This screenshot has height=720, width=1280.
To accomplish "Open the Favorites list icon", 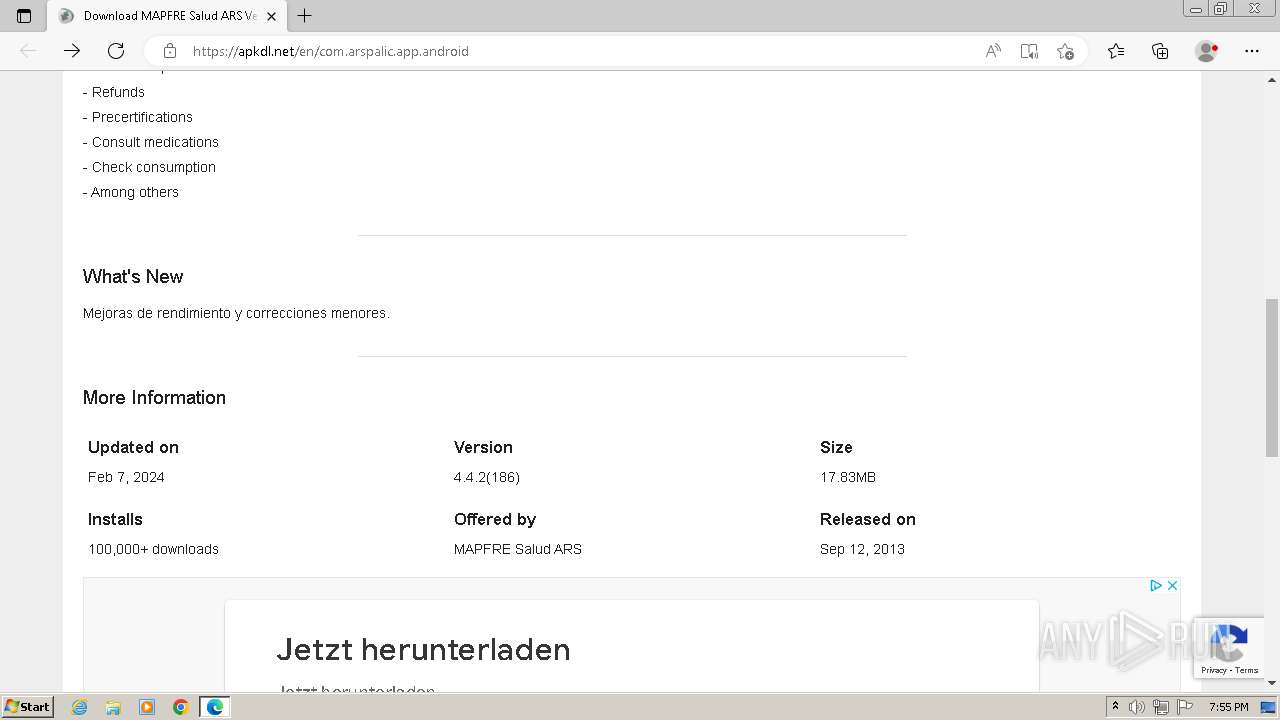I will (1116, 51).
